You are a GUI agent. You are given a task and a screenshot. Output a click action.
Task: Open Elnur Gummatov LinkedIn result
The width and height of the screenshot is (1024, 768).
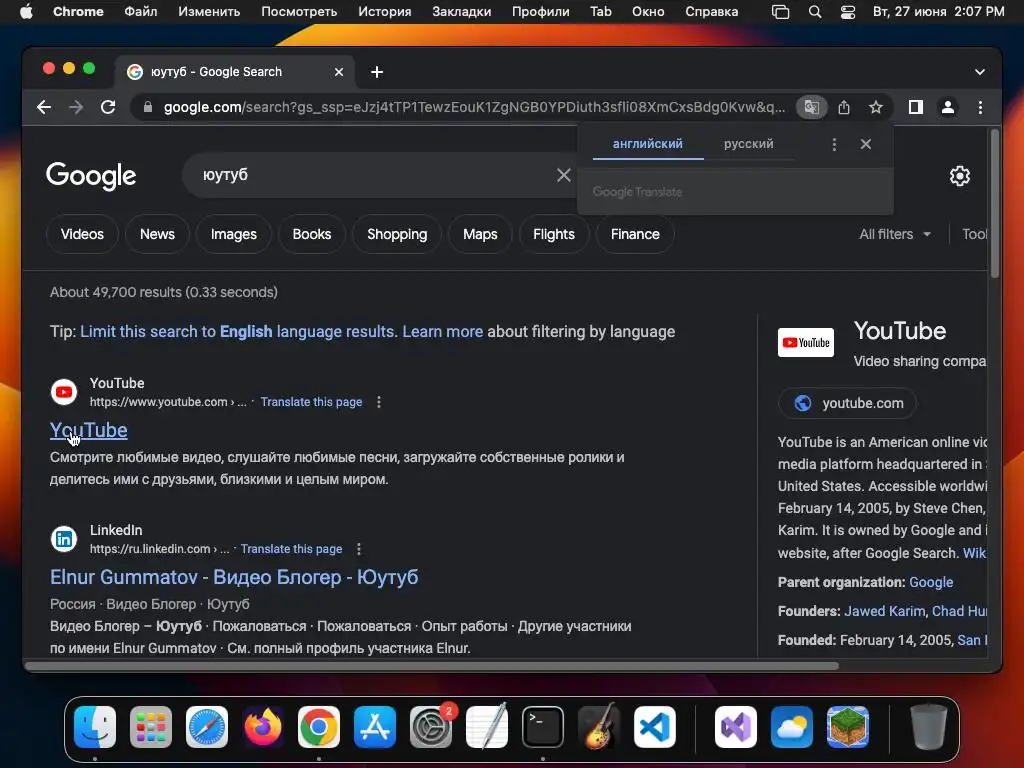point(234,577)
